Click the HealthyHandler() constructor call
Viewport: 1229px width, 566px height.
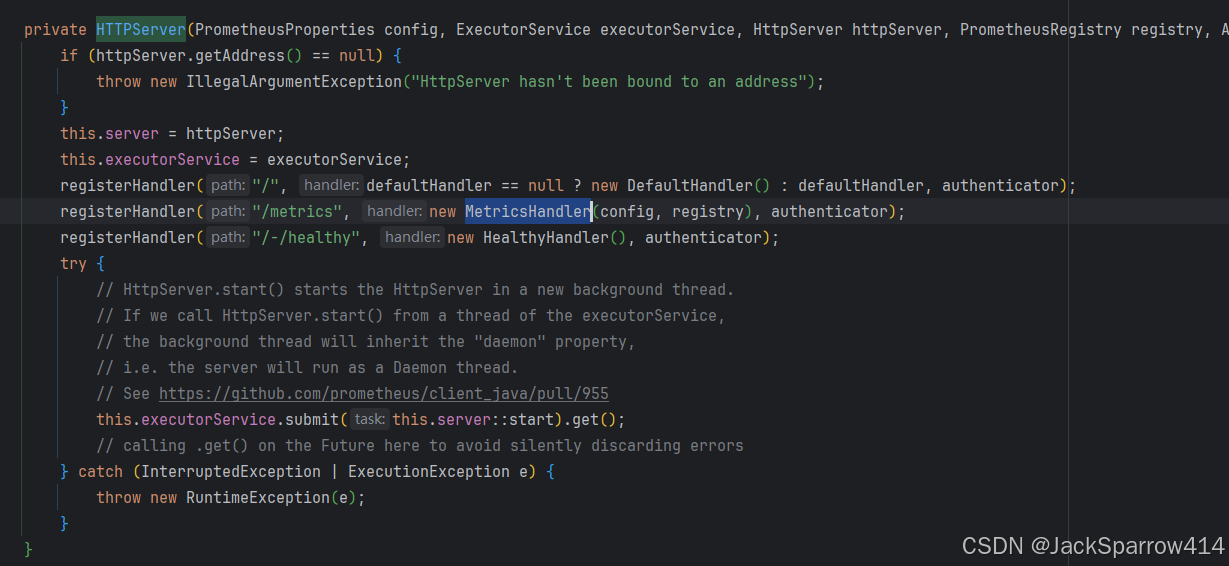click(553, 238)
